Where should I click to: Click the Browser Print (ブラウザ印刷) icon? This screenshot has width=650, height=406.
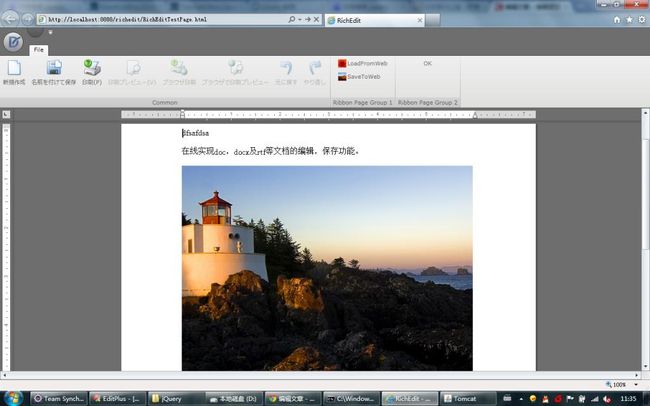click(179, 68)
